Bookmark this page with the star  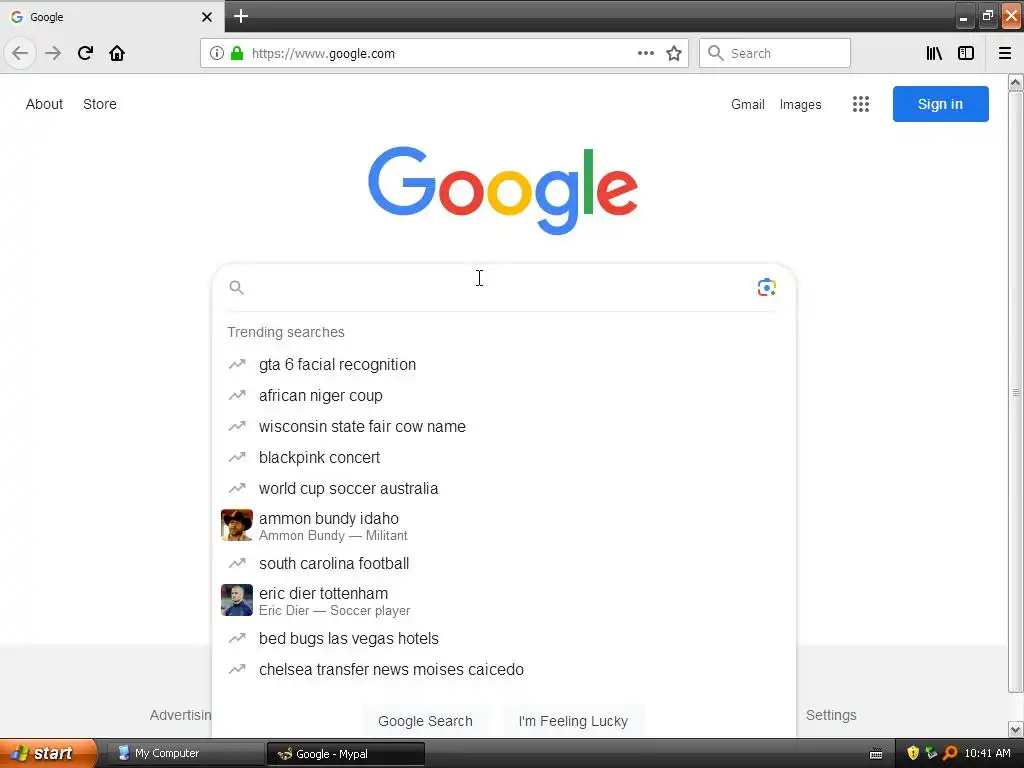(674, 53)
